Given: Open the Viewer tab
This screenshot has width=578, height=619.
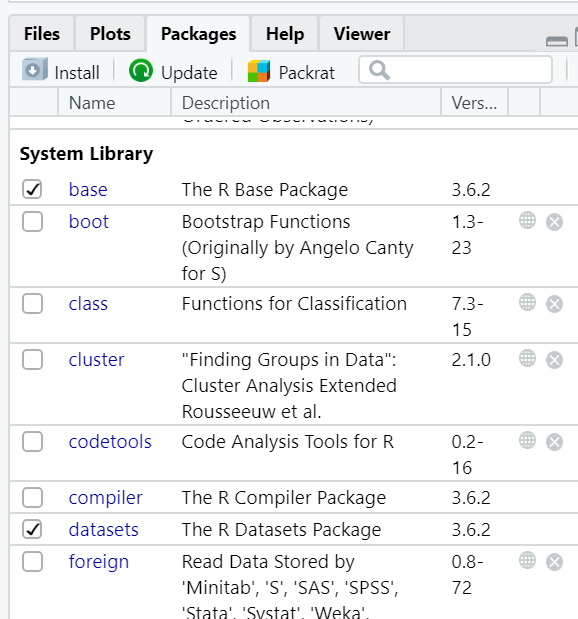Looking at the screenshot, I should (362, 34).
